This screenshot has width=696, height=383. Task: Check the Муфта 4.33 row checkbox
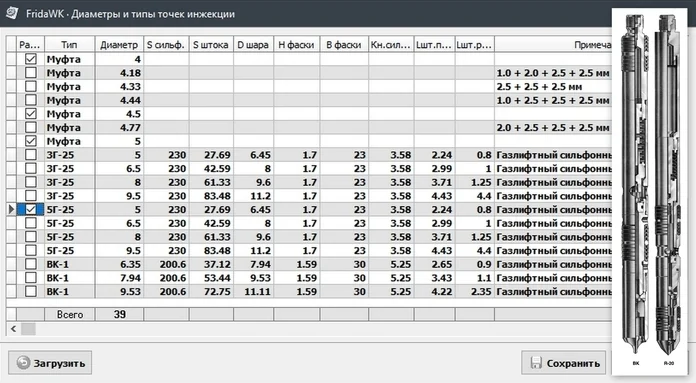pos(31,86)
